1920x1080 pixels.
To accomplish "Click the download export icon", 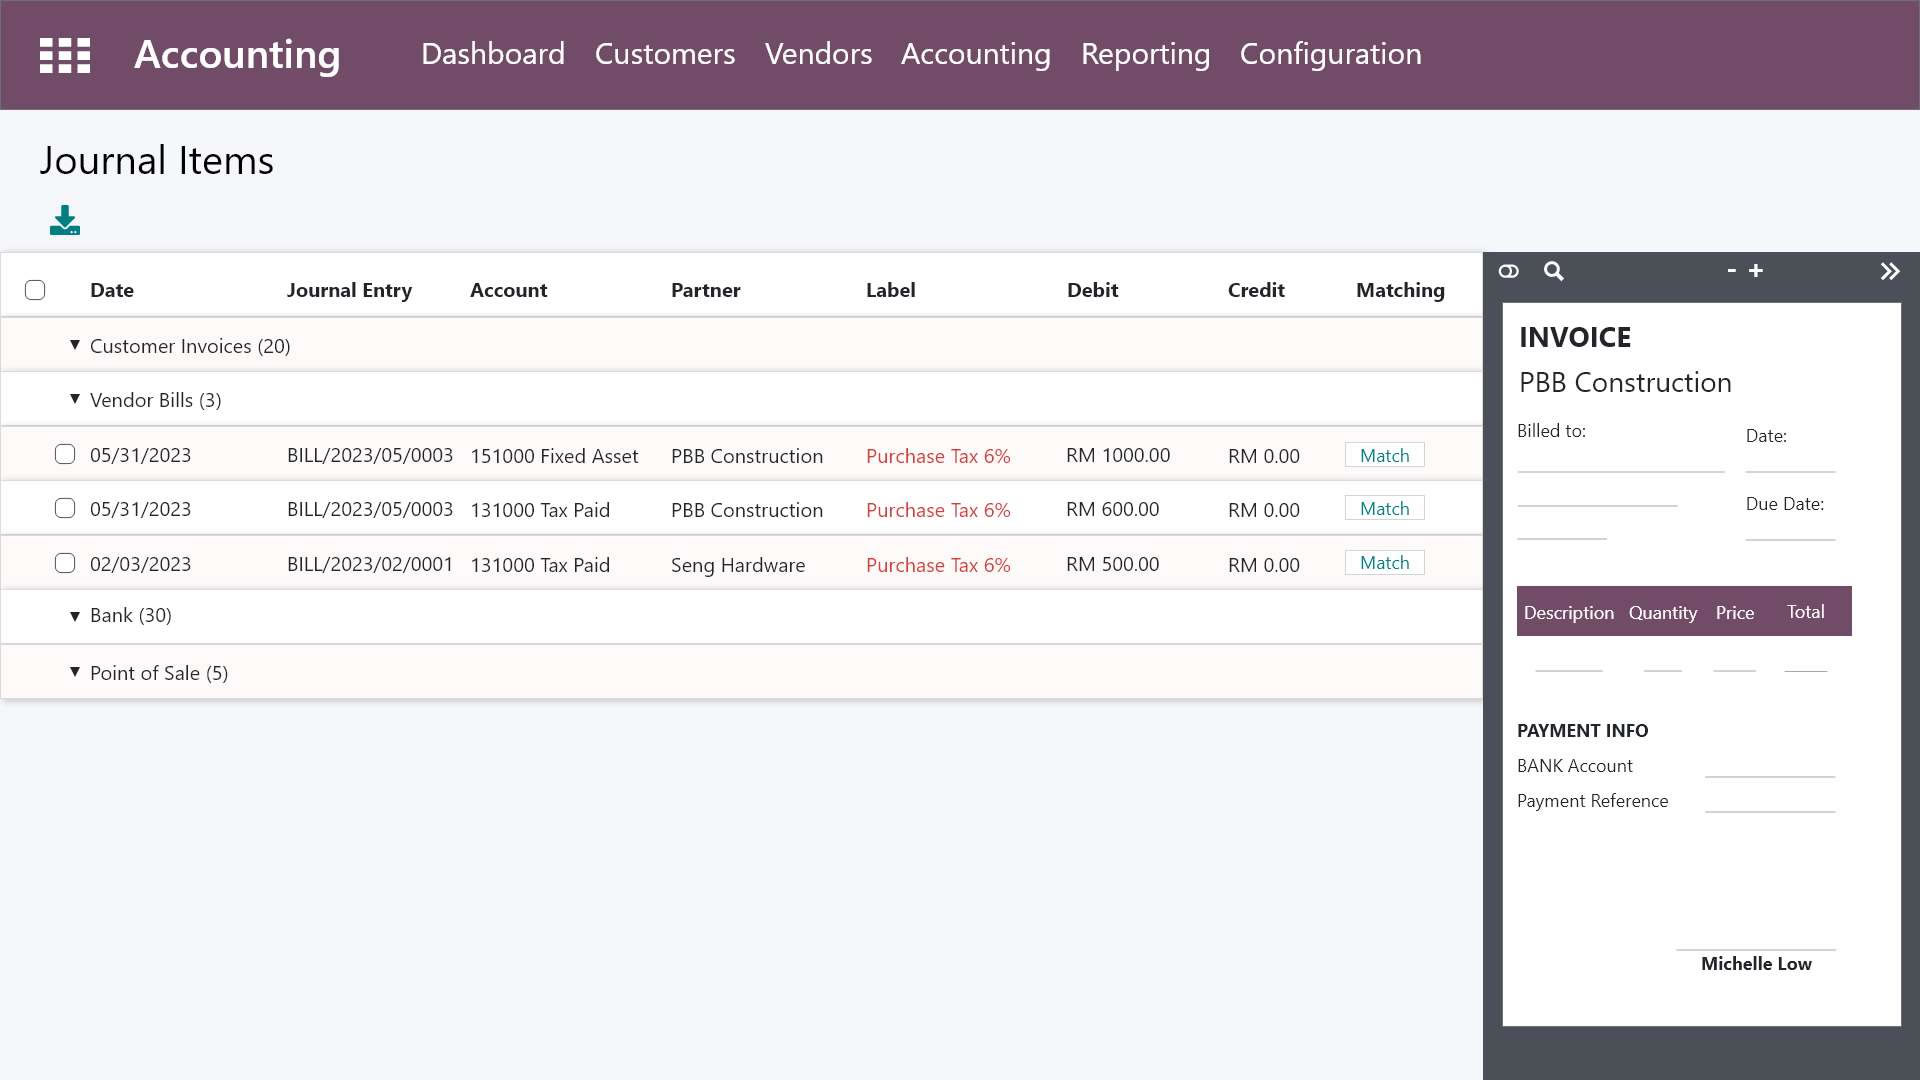I will pyautogui.click(x=65, y=220).
